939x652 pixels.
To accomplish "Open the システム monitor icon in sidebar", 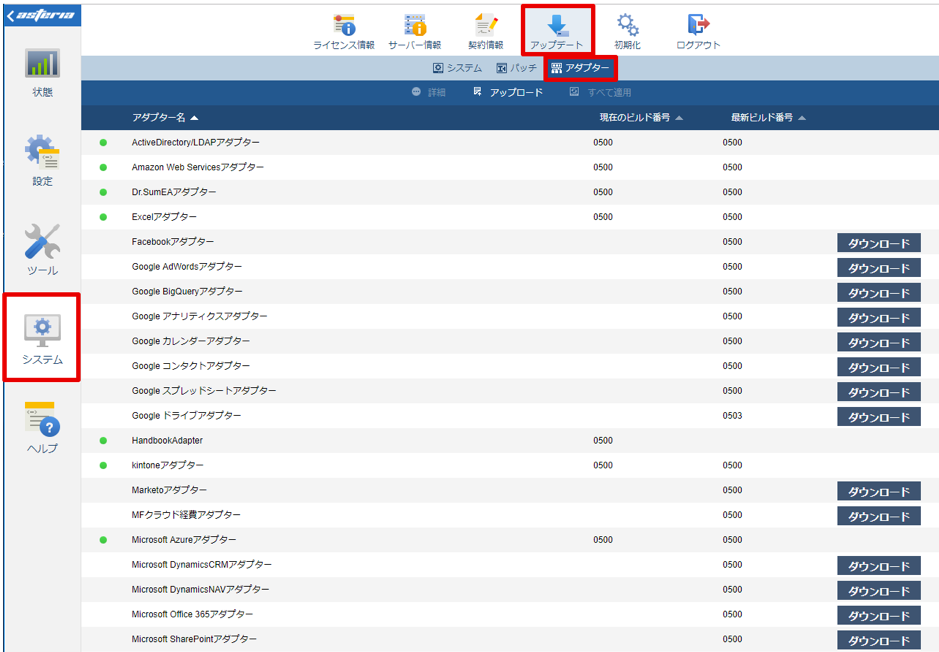I will click(42, 330).
